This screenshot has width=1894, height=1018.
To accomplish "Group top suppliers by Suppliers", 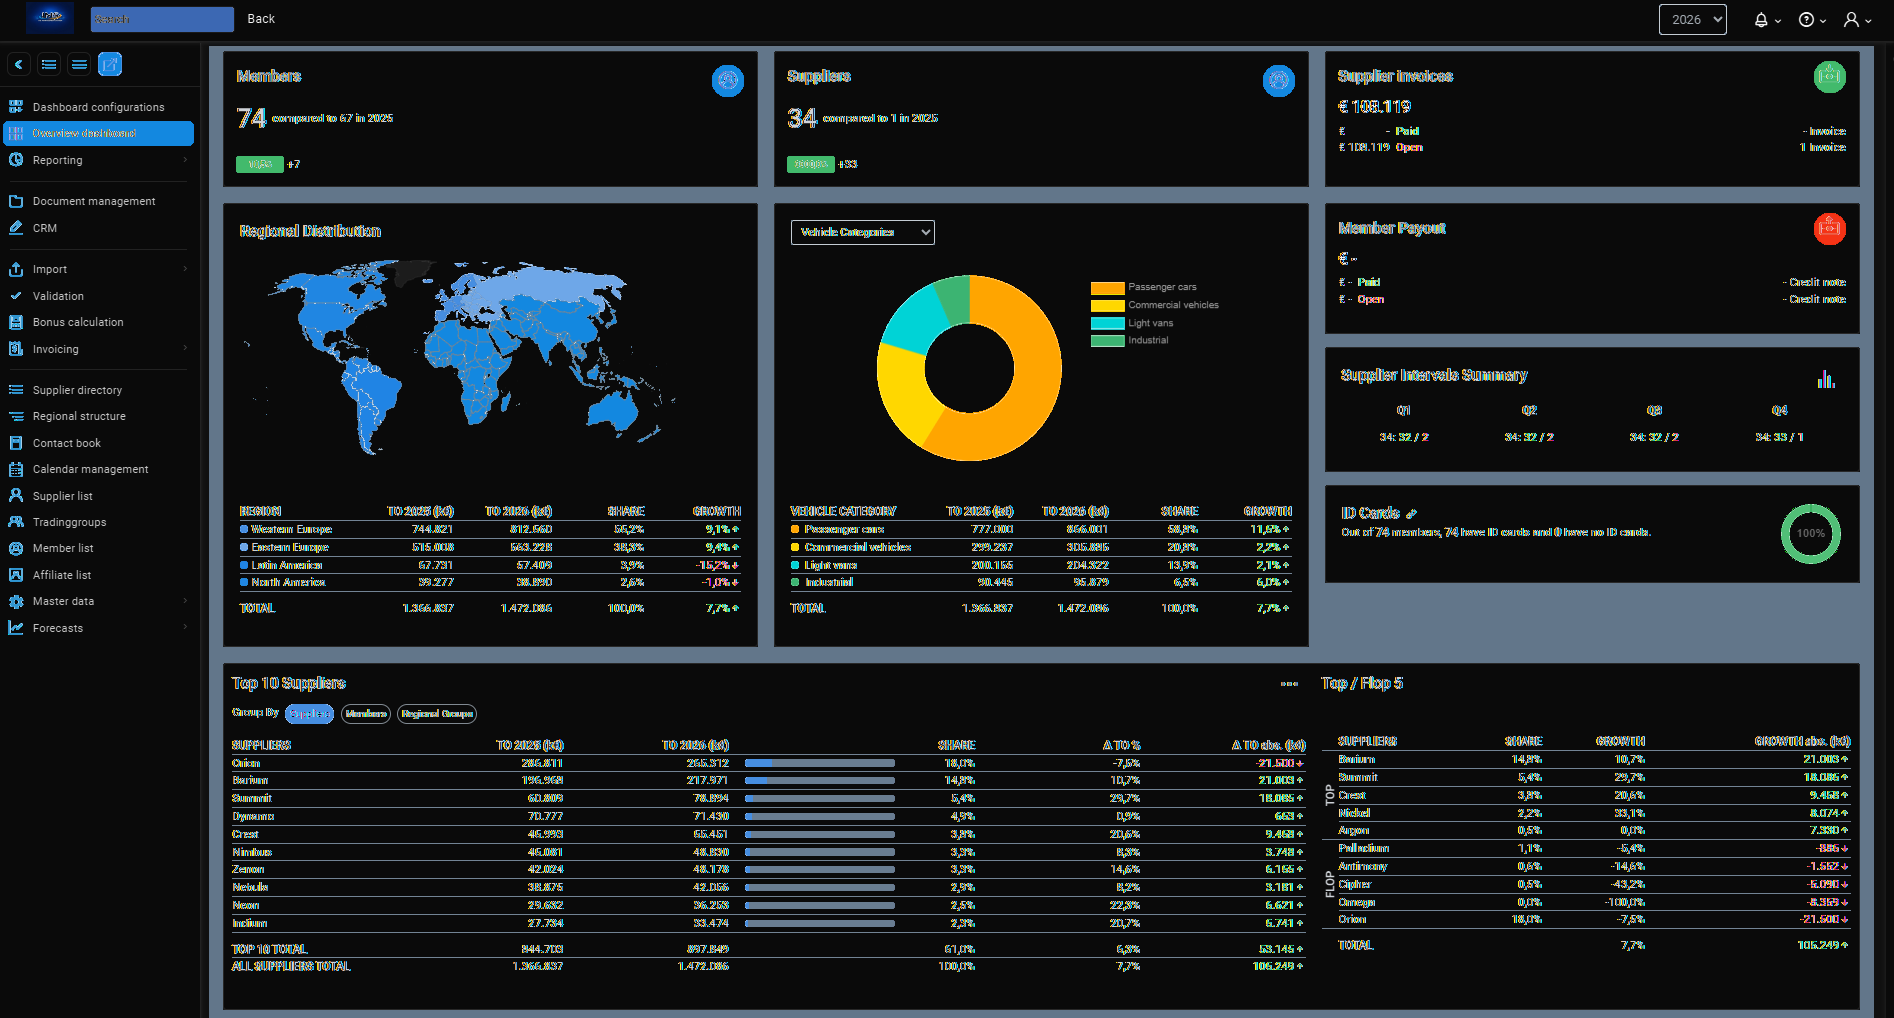I will (x=309, y=714).
